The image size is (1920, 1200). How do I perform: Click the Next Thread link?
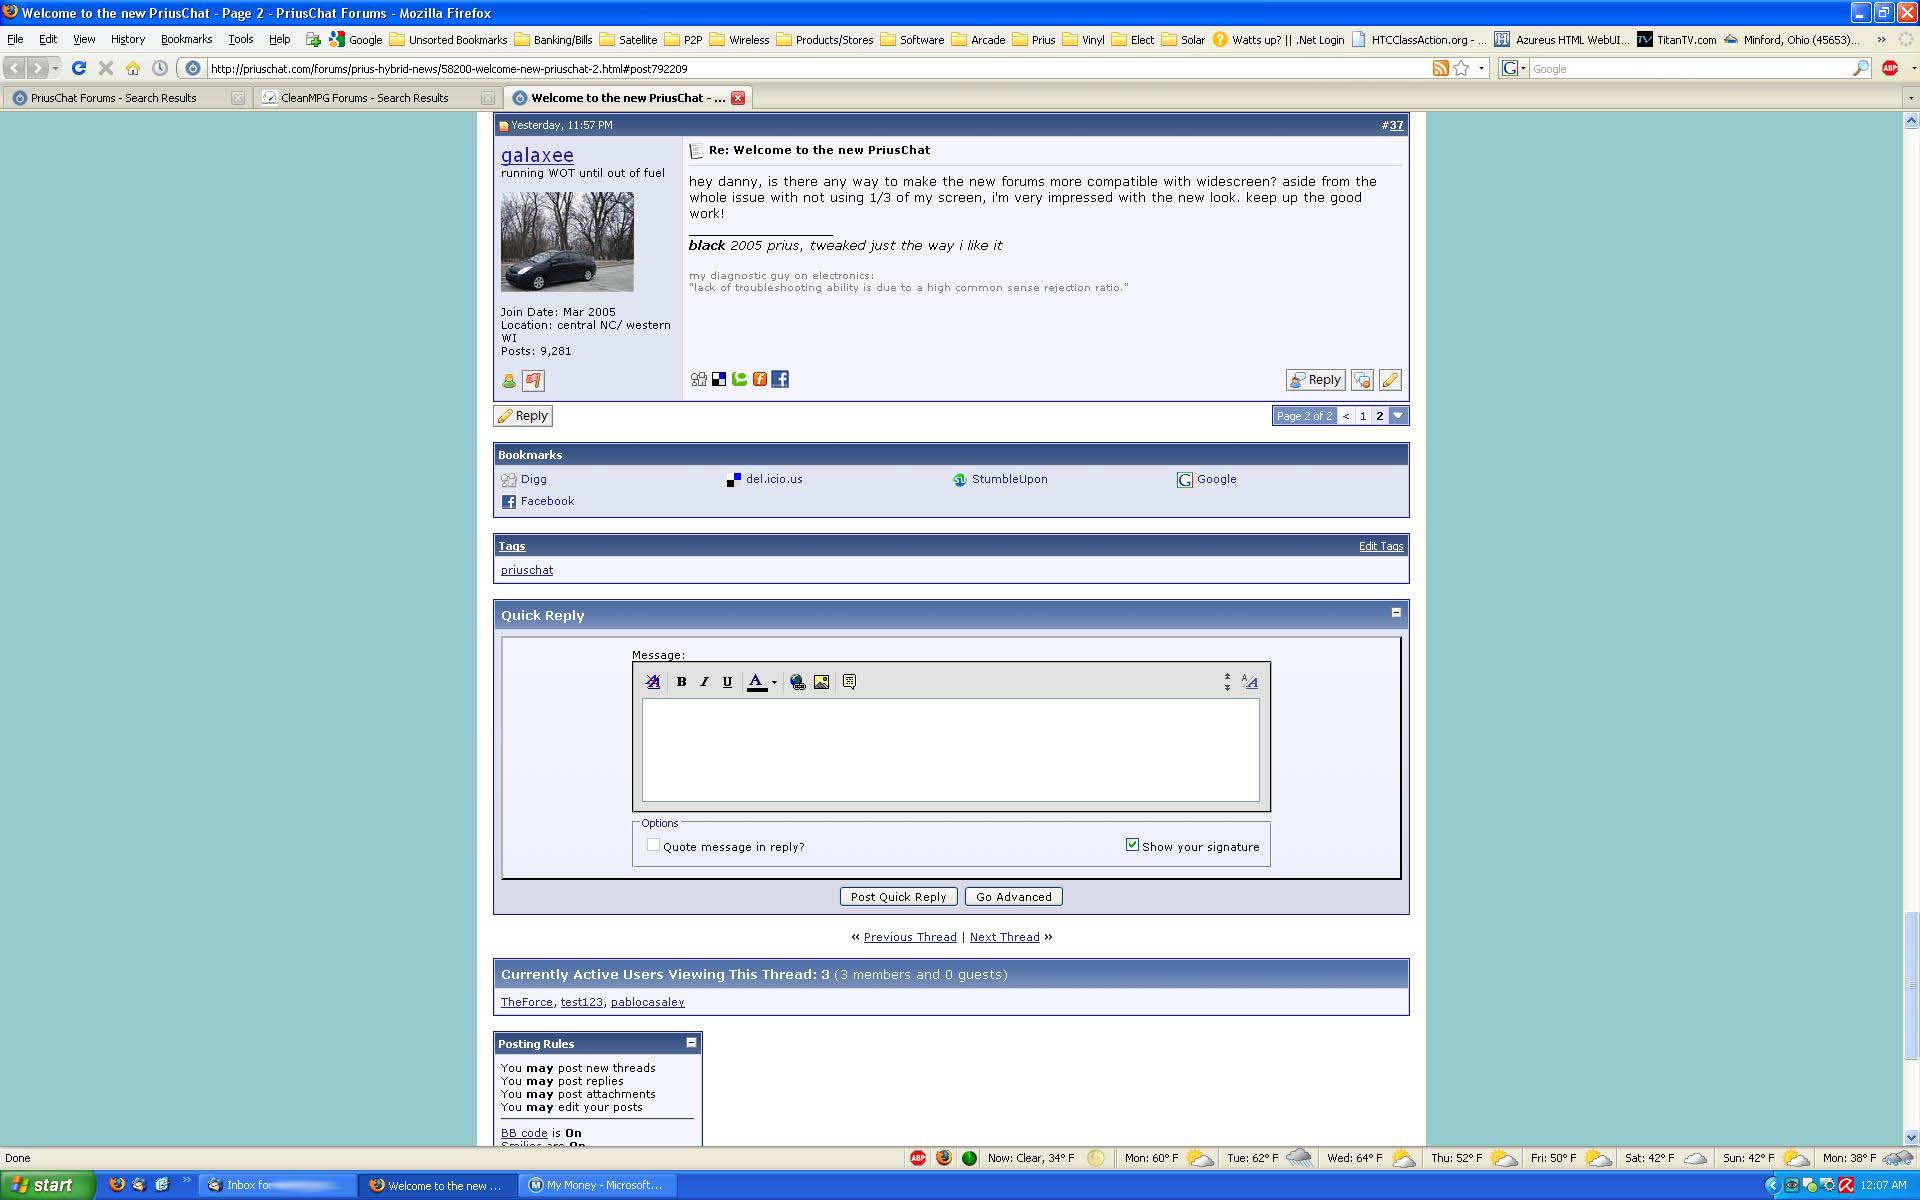(x=1004, y=937)
